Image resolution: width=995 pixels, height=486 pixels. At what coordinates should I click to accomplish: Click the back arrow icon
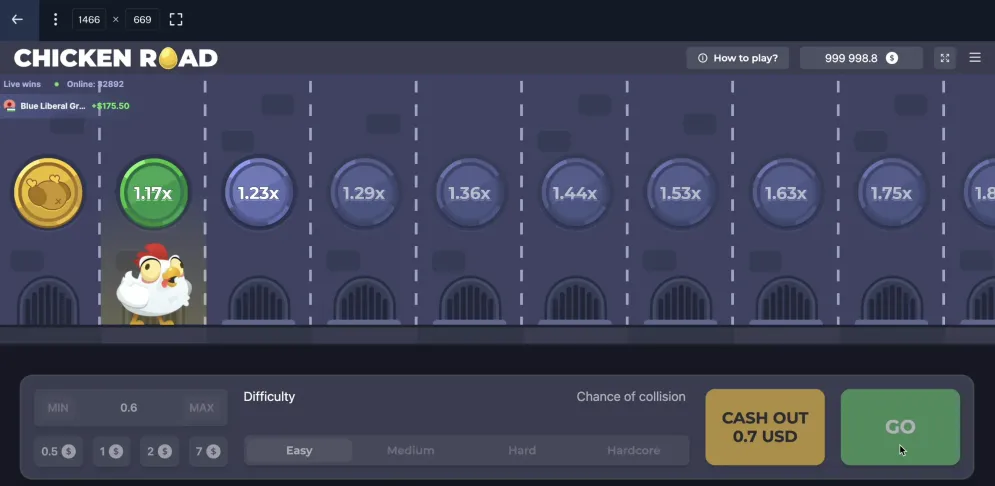[x=17, y=20]
